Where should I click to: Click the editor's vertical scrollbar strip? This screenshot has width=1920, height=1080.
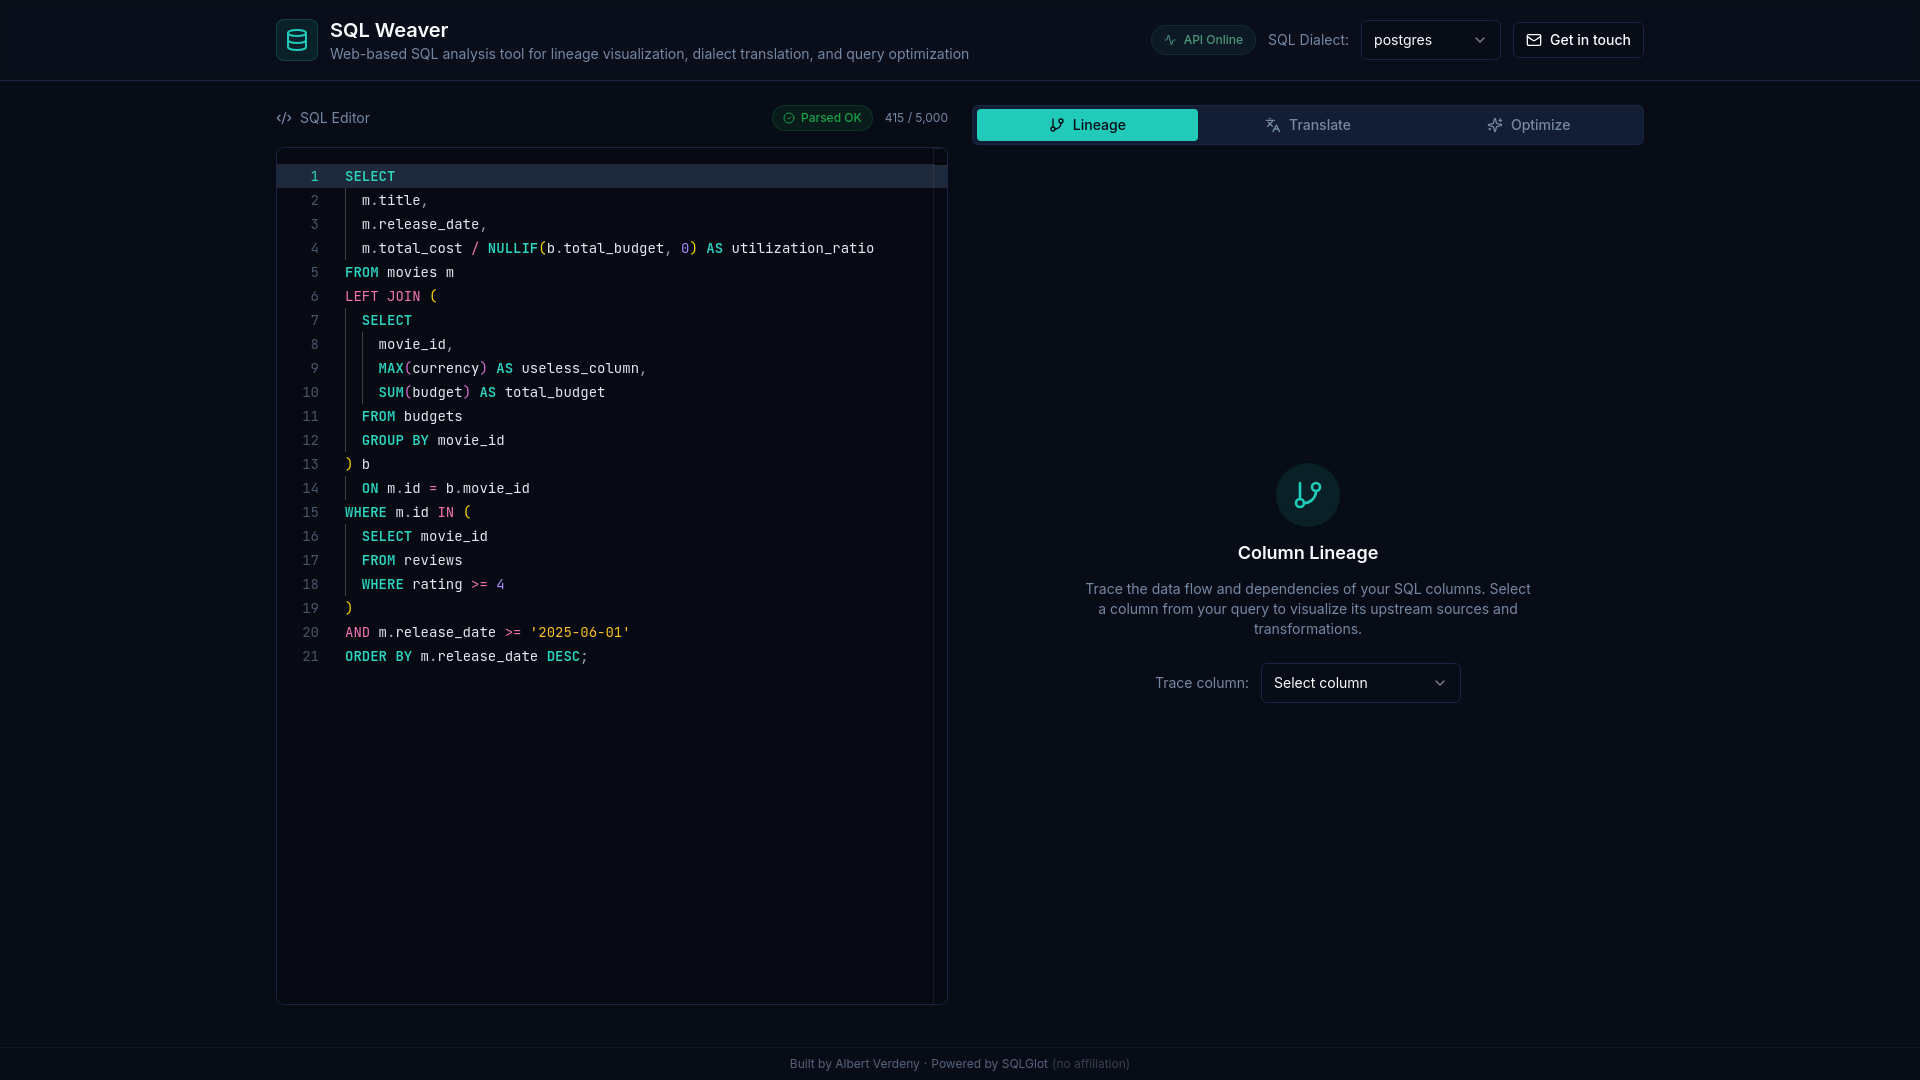click(940, 576)
